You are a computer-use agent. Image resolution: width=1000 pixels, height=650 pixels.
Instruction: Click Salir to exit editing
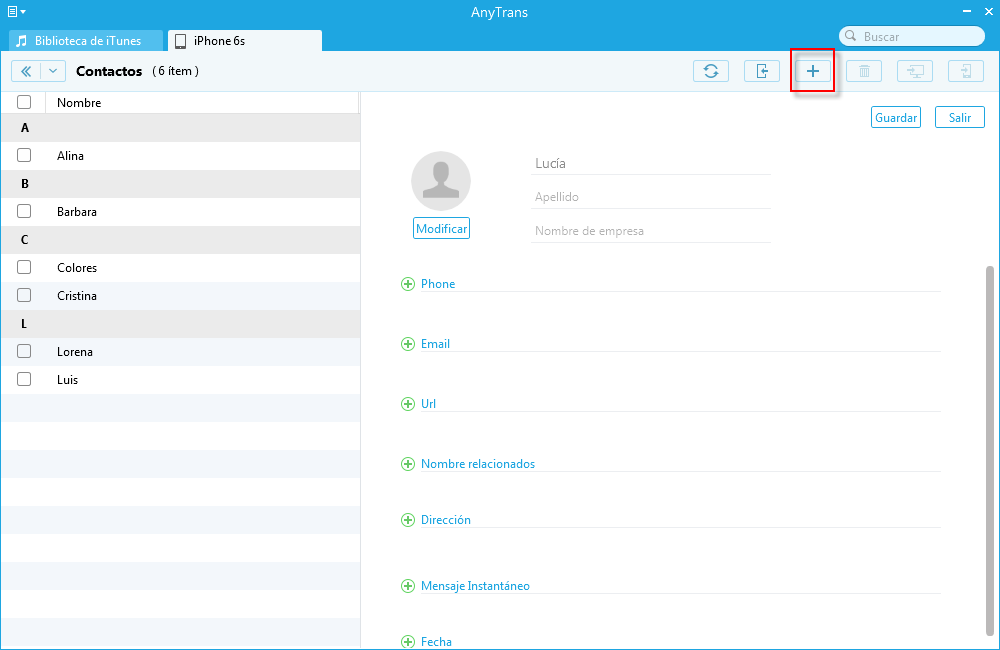coord(959,117)
